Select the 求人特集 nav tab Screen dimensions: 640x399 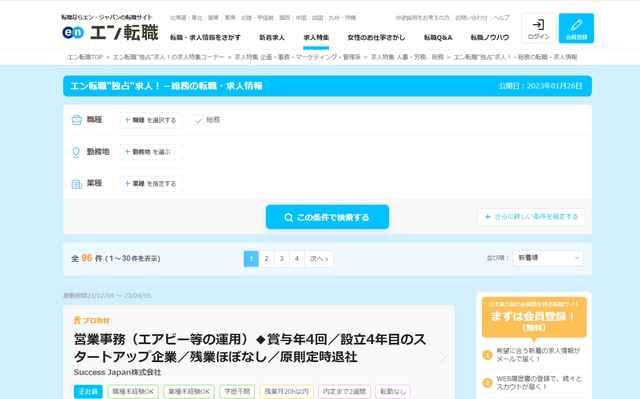[x=316, y=38]
